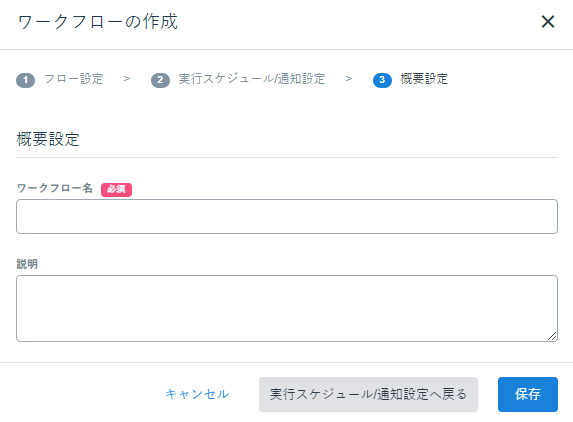Click the ワークフローの作成 dialog title

coord(98,22)
